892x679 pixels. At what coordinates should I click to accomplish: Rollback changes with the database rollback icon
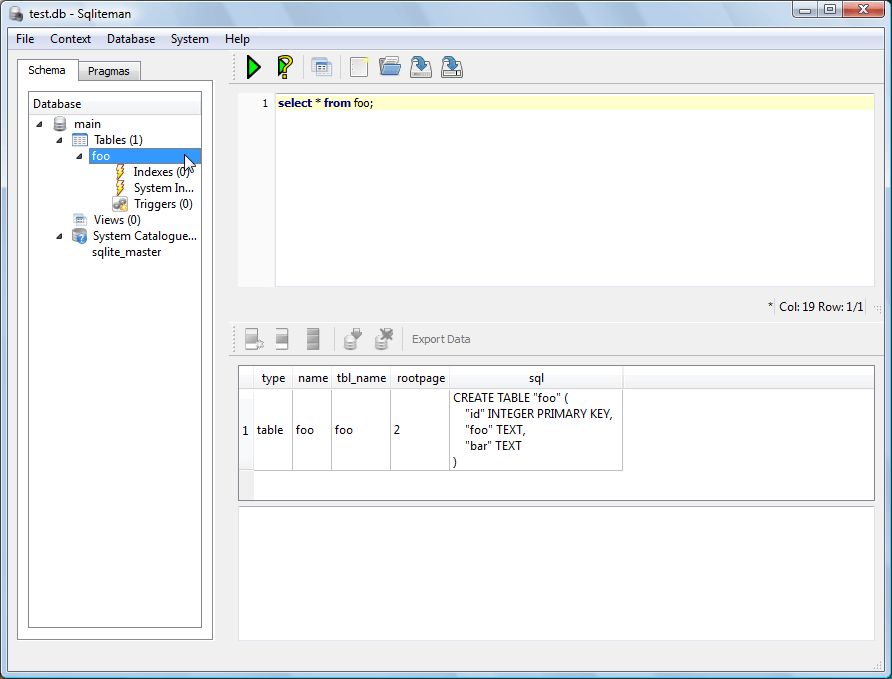tap(383, 338)
